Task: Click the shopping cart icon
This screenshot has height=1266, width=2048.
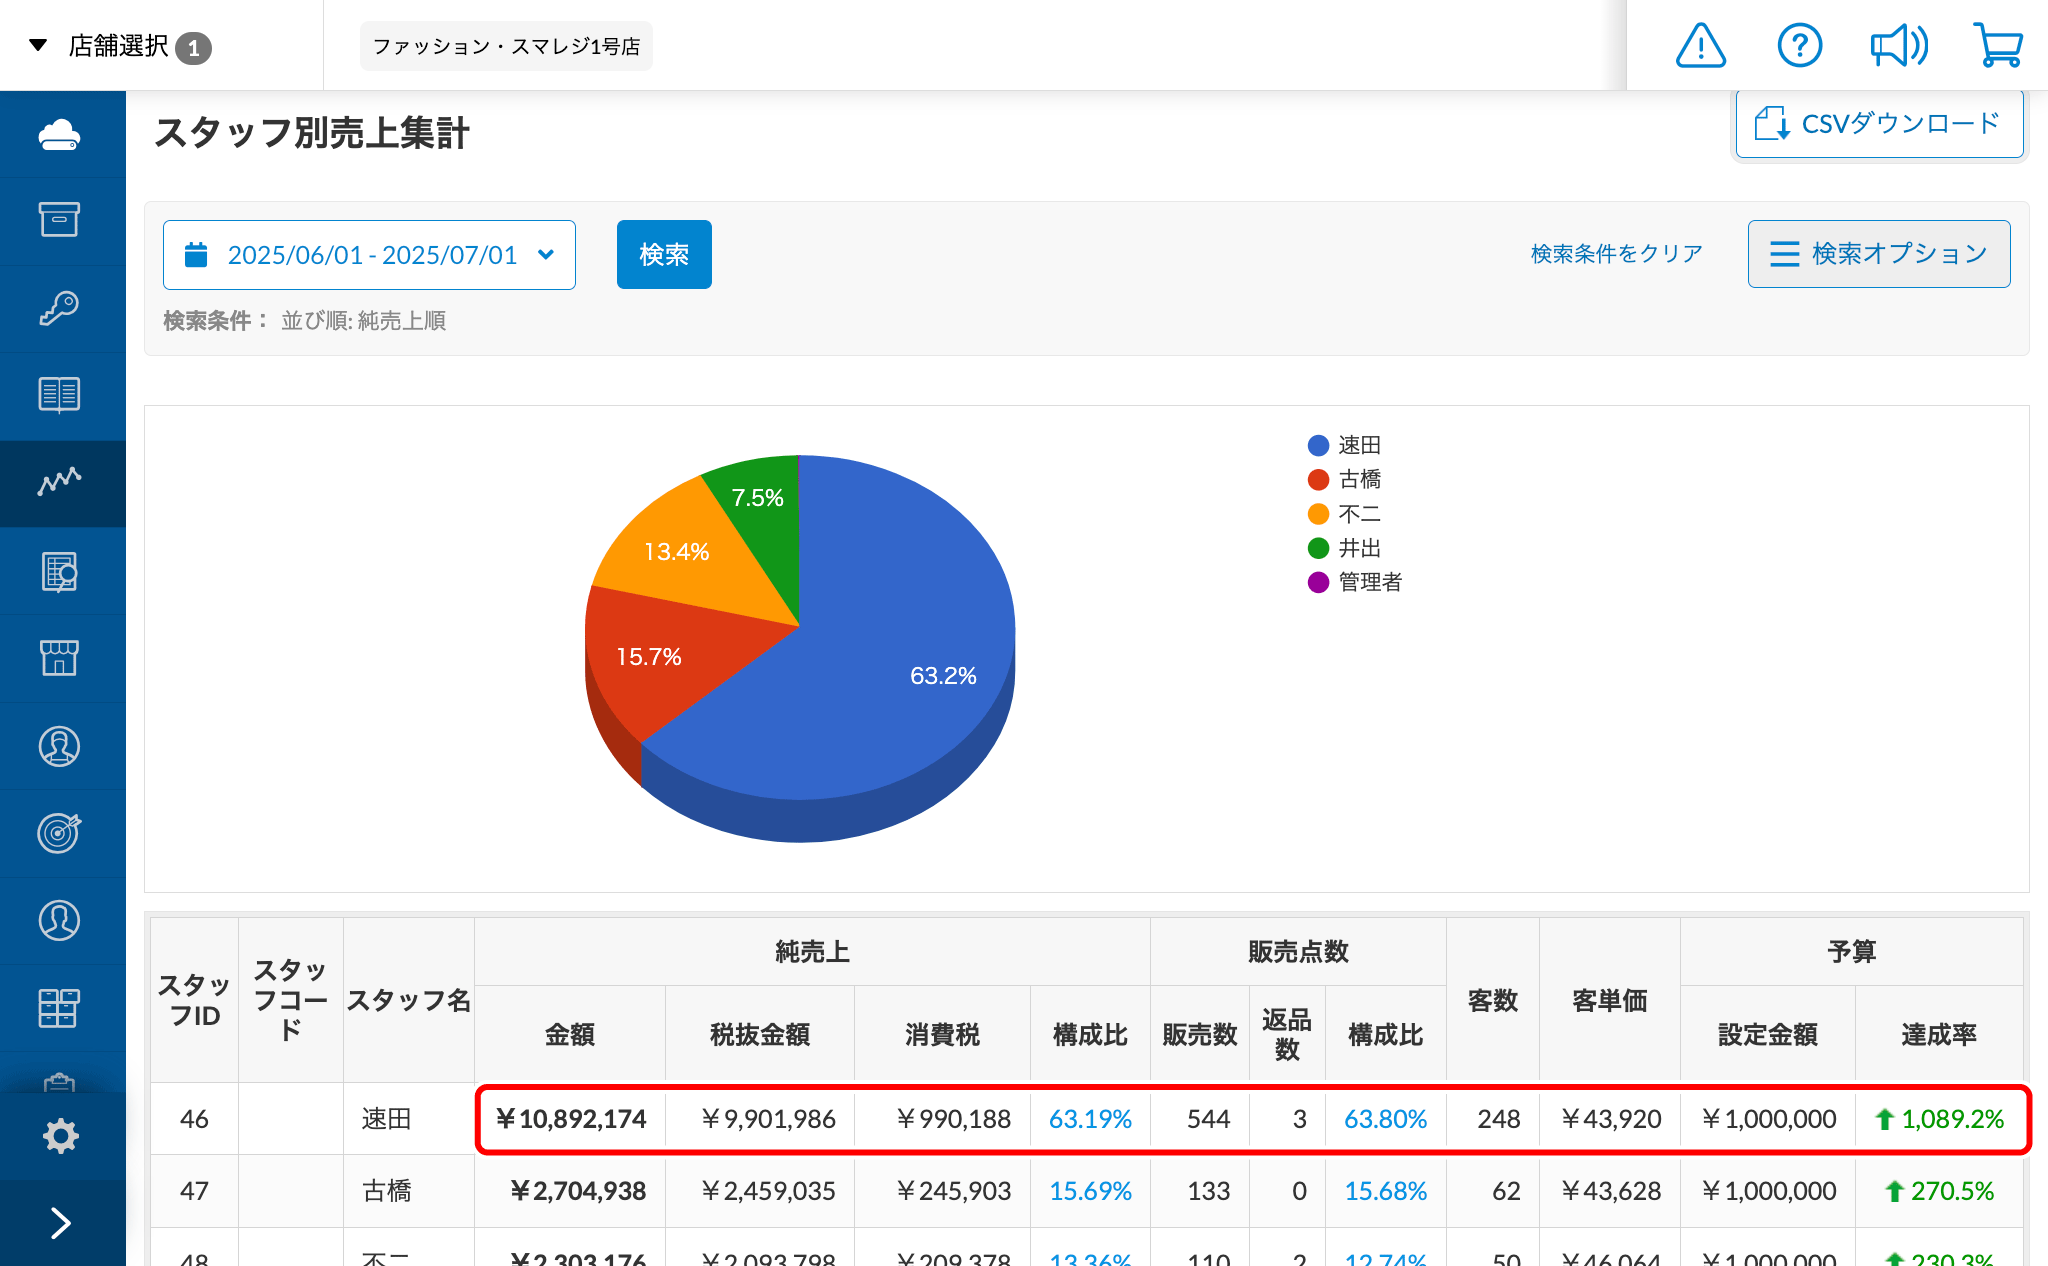Action: (x=1998, y=46)
